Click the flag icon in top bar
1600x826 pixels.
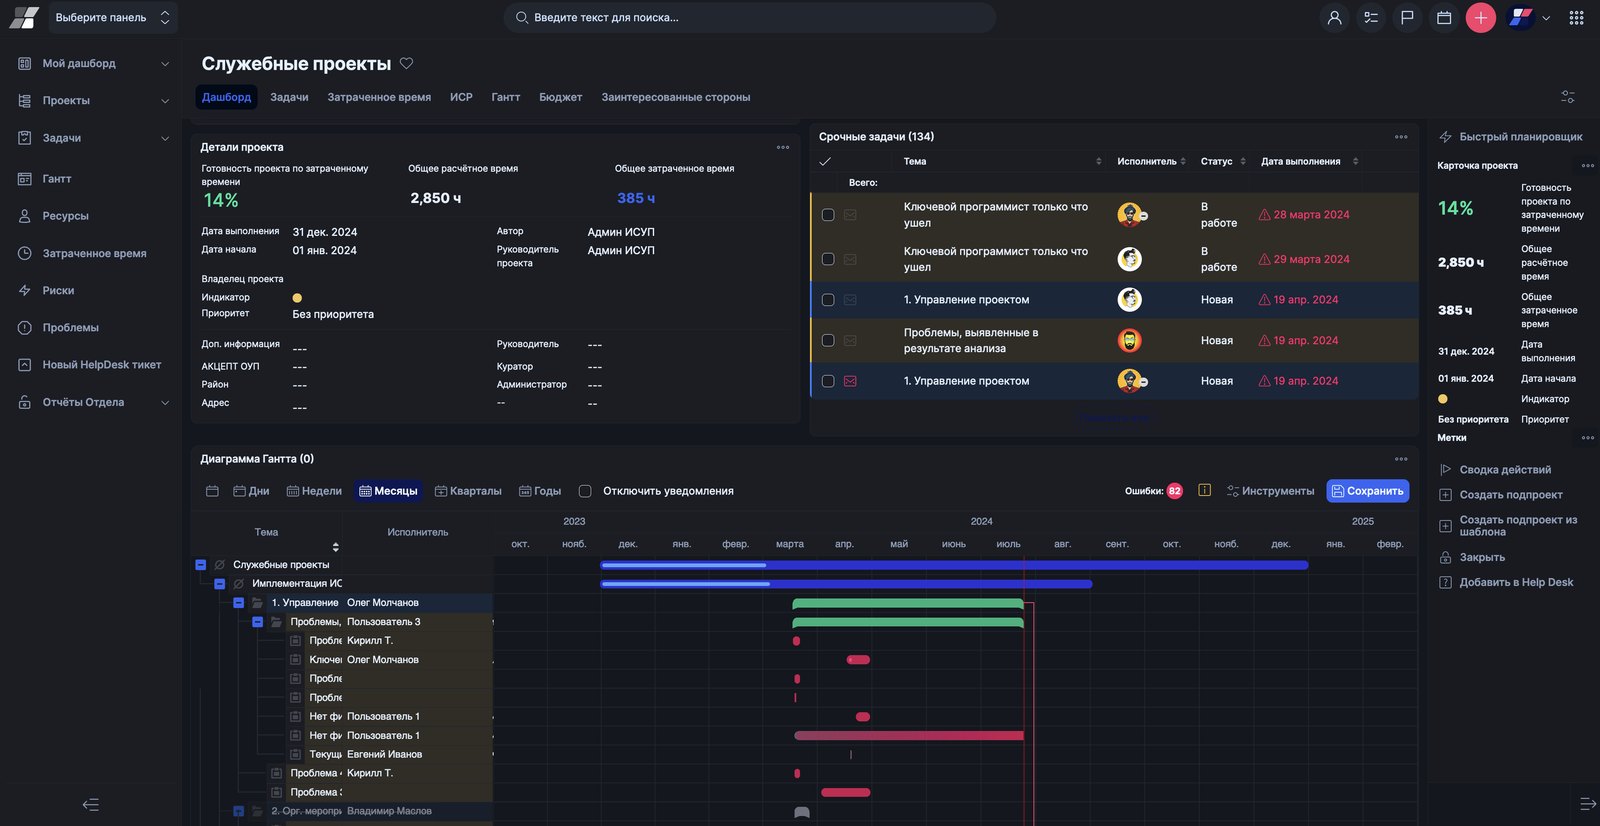(x=1407, y=18)
